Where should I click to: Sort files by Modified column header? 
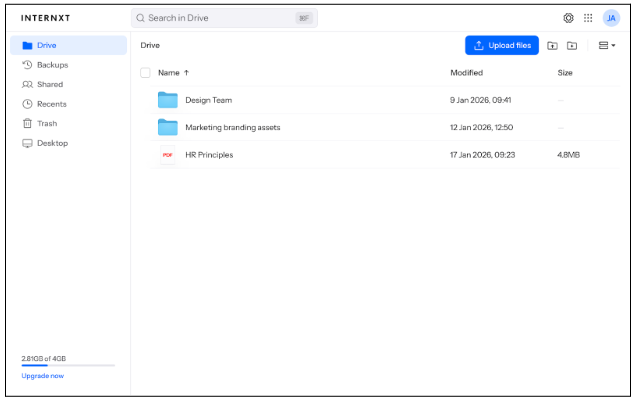[466, 73]
